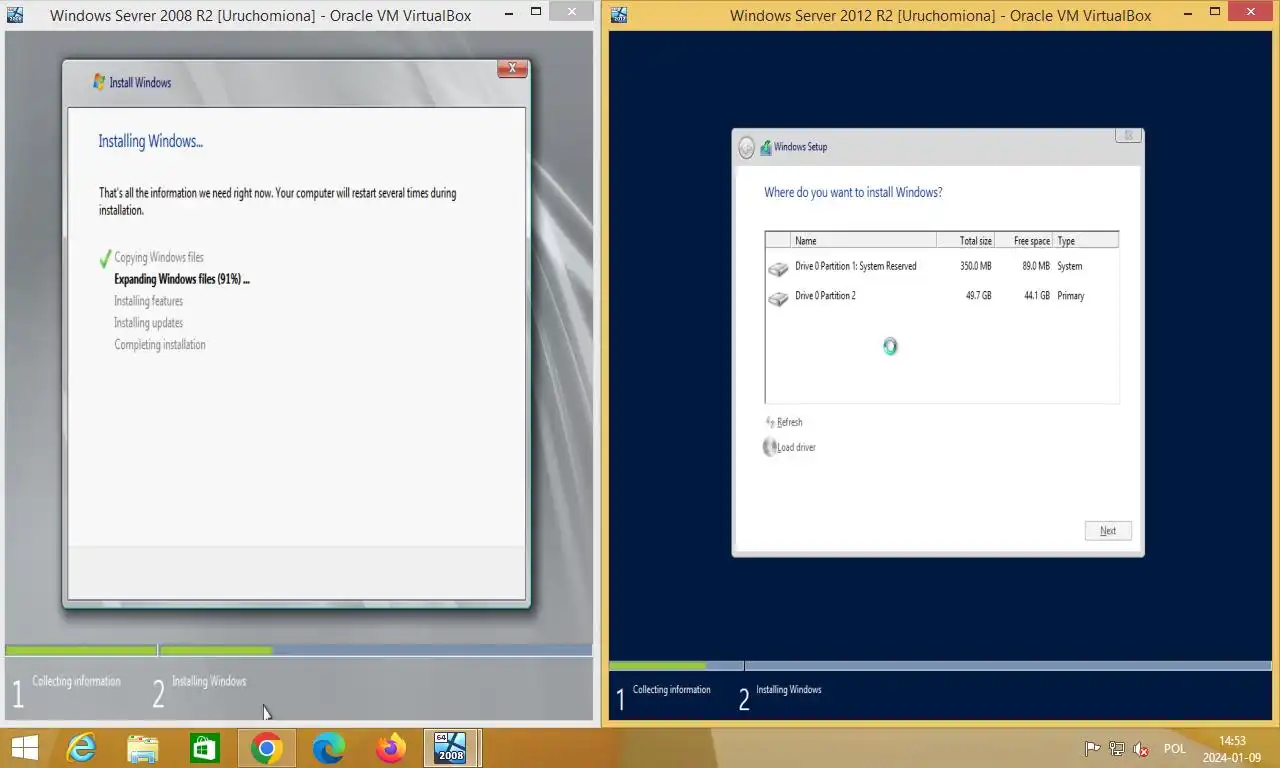Open Internet Explorer from the taskbar
Viewport: 1280px width, 768px height.
(x=80, y=748)
